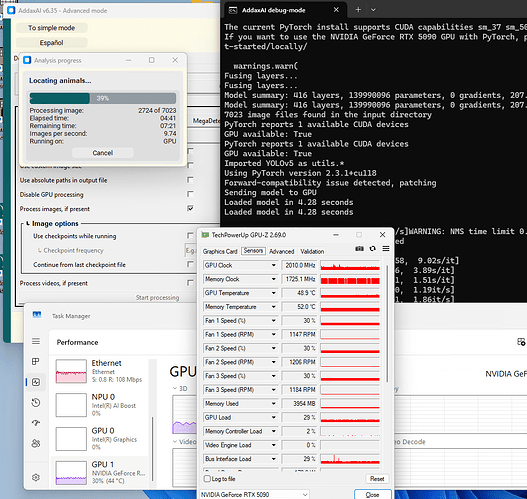Screen dimensions: 527x499
Task: Open Task Manager App history icon
Action: coord(36,403)
